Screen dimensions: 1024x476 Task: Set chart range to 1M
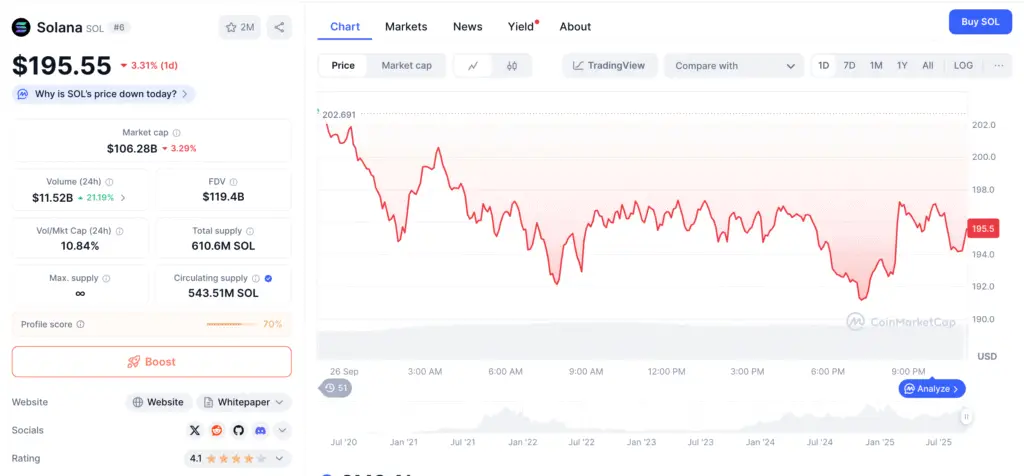tap(876, 66)
